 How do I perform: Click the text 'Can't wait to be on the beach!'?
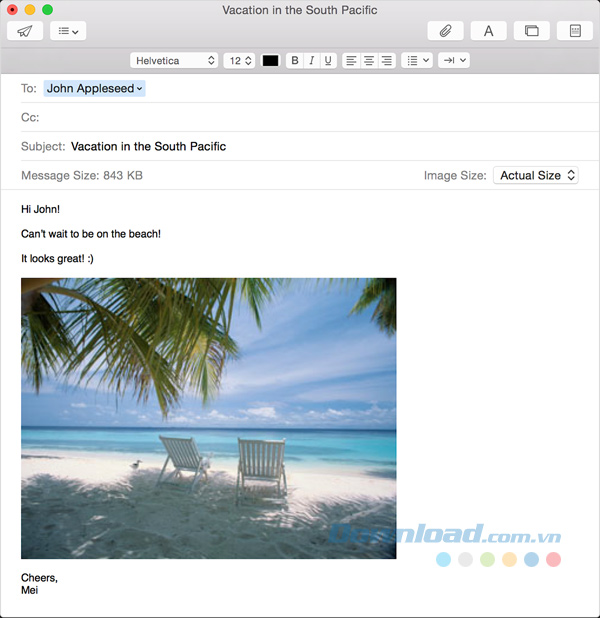[91, 234]
